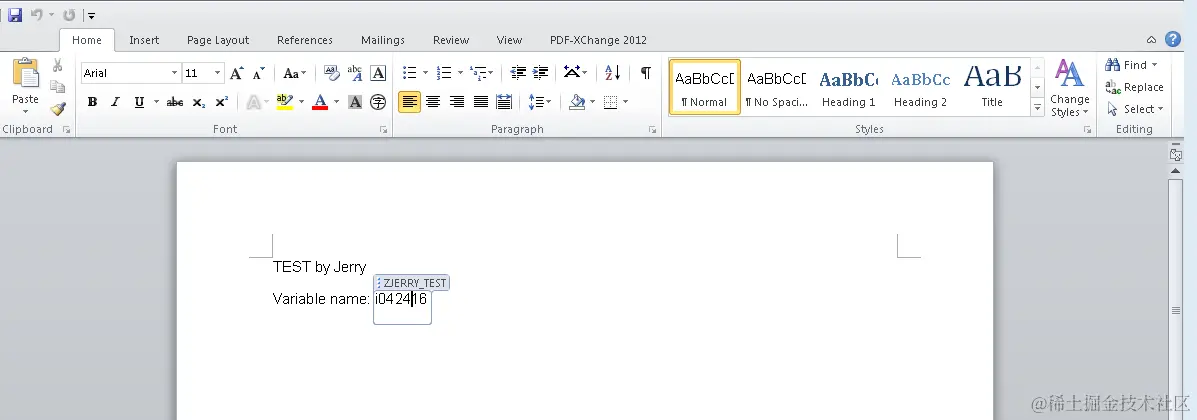
Task: Toggle Subscript formatting
Action: pyautogui.click(x=198, y=102)
